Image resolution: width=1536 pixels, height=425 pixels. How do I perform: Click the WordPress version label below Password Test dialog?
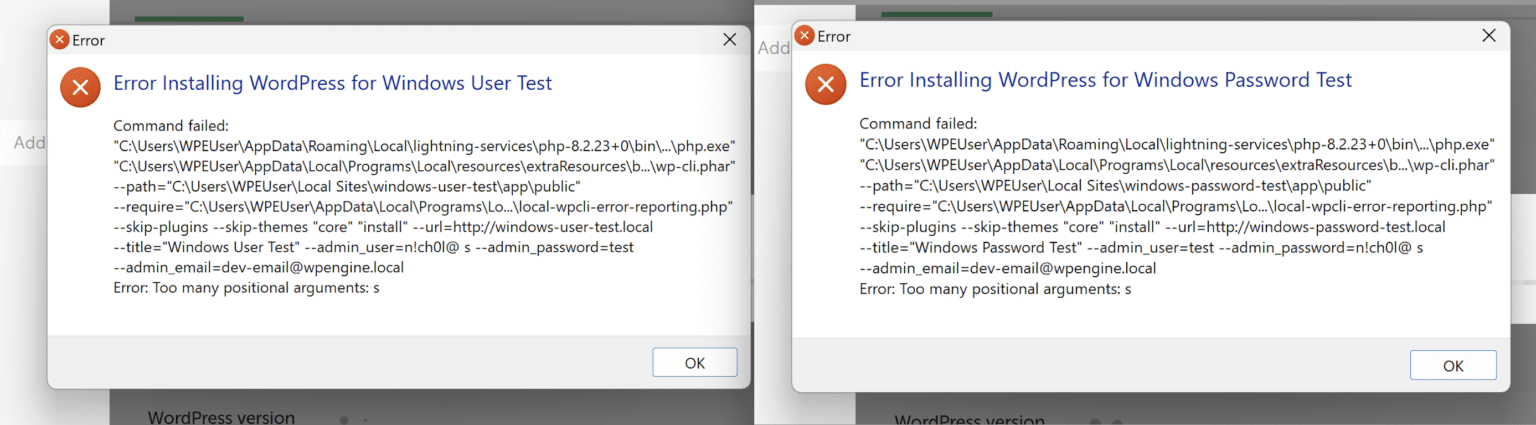pos(967,420)
